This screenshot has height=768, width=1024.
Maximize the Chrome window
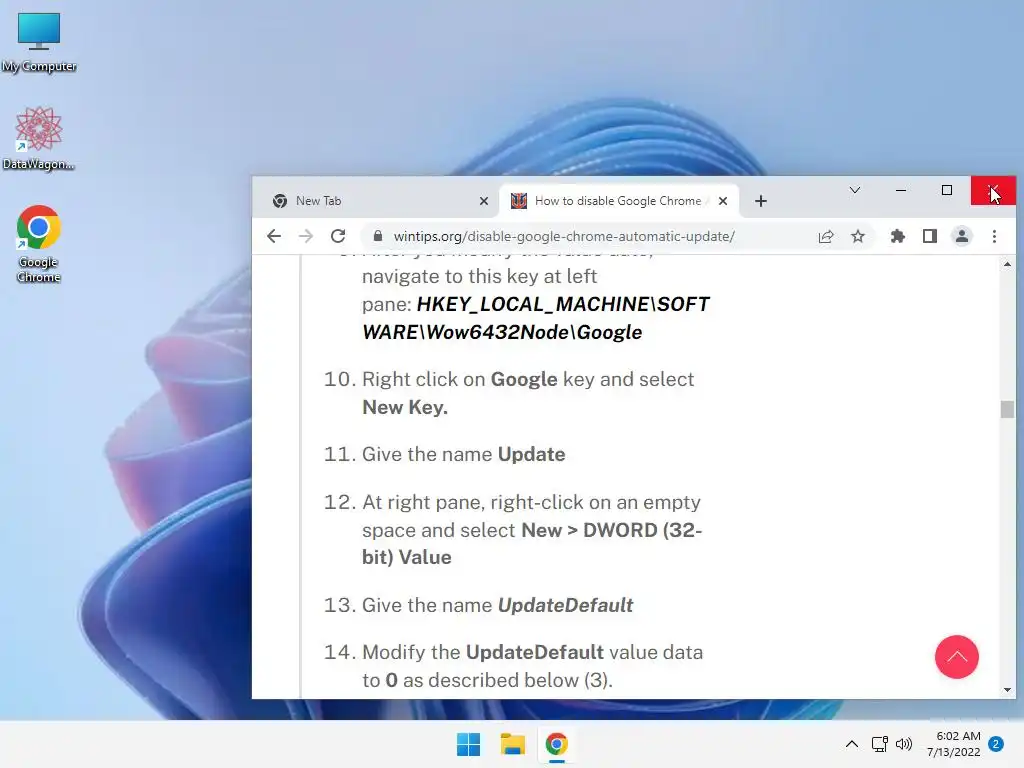[946, 190]
